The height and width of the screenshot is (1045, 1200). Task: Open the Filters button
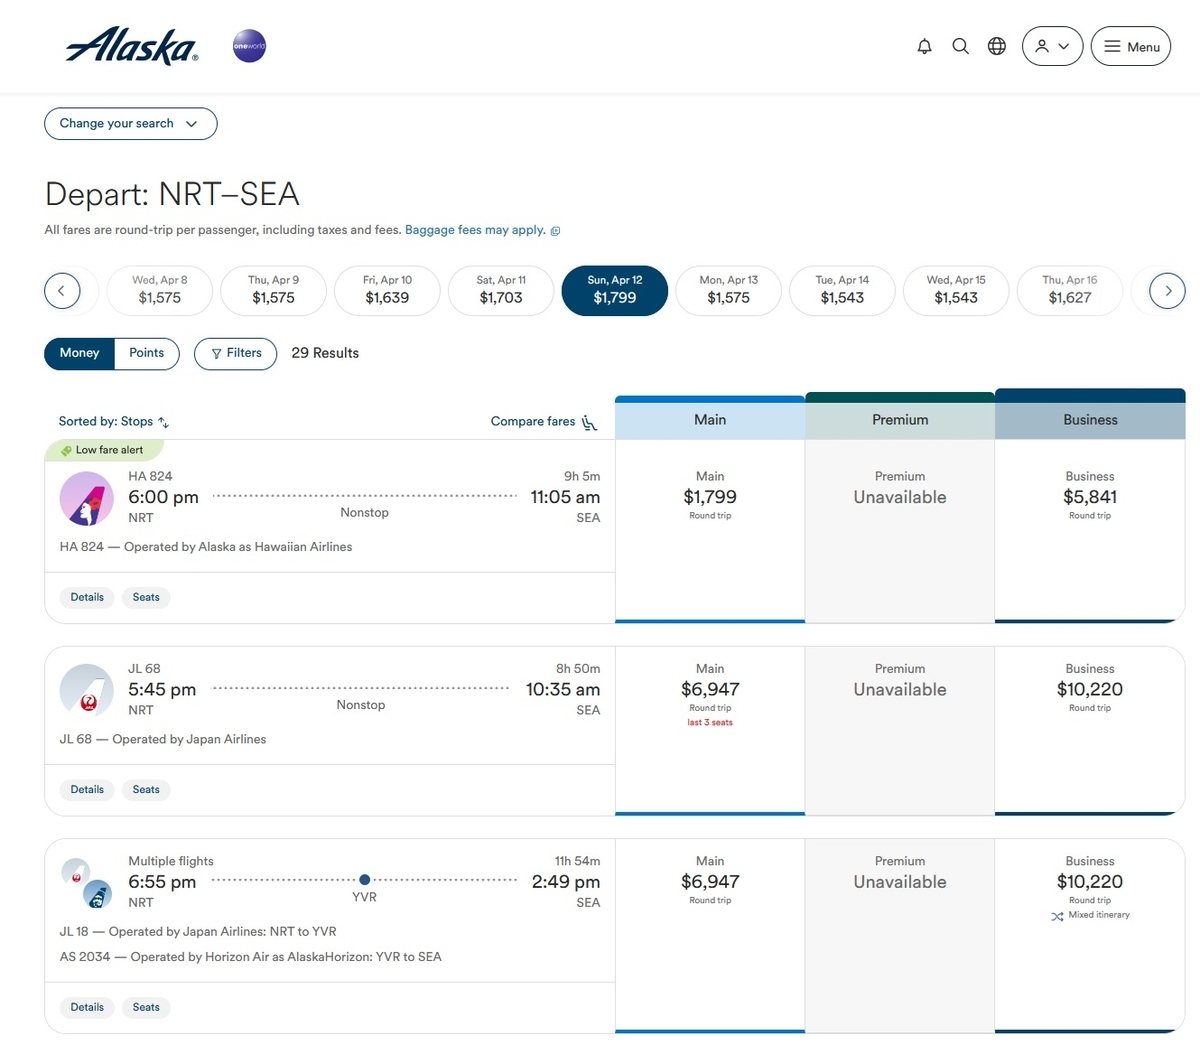pos(236,353)
